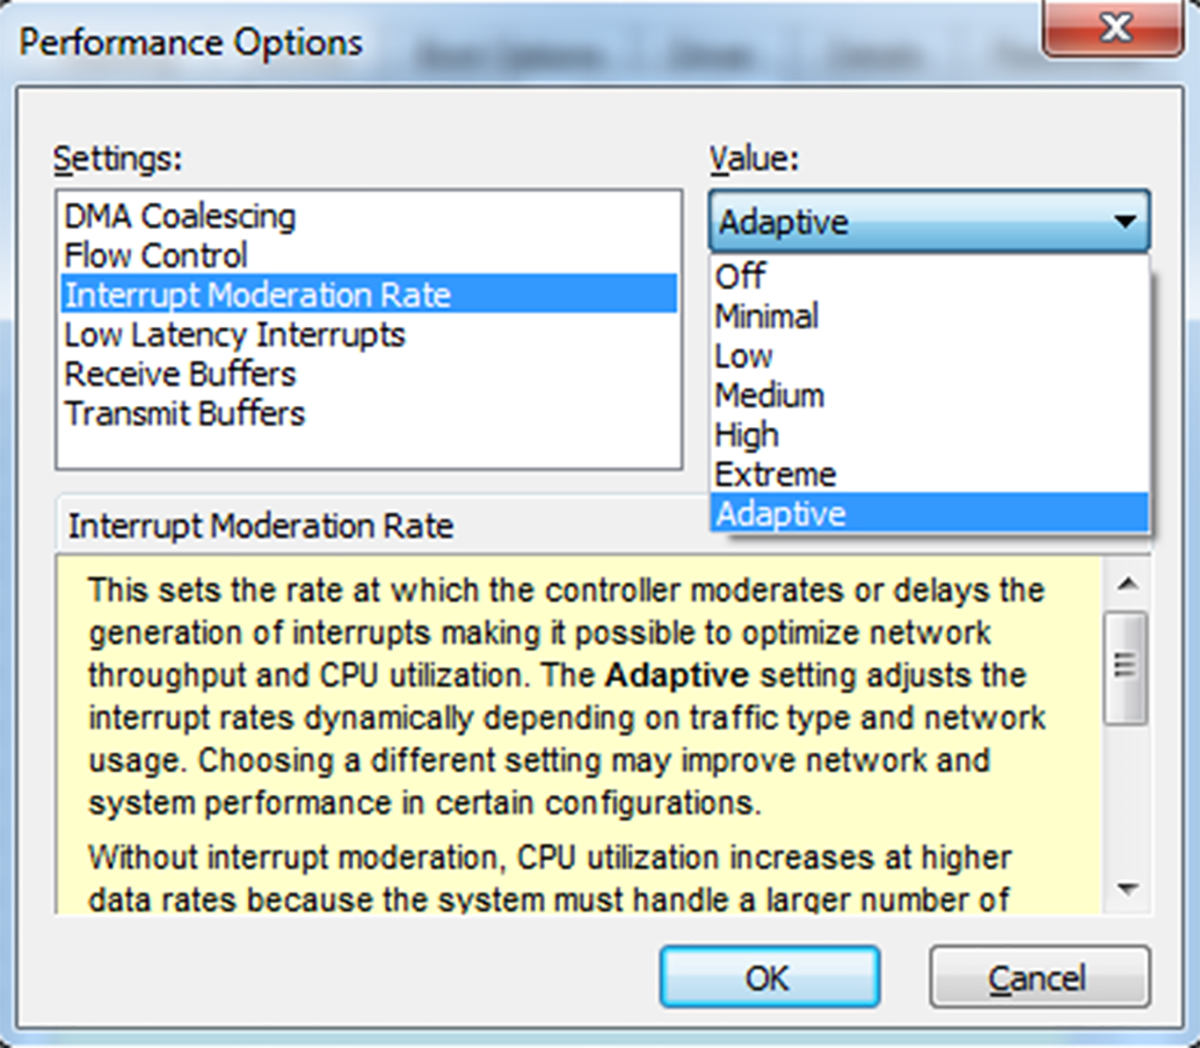Choose Adaptive from the value list
Screen dimensions: 1200x1048
point(930,513)
